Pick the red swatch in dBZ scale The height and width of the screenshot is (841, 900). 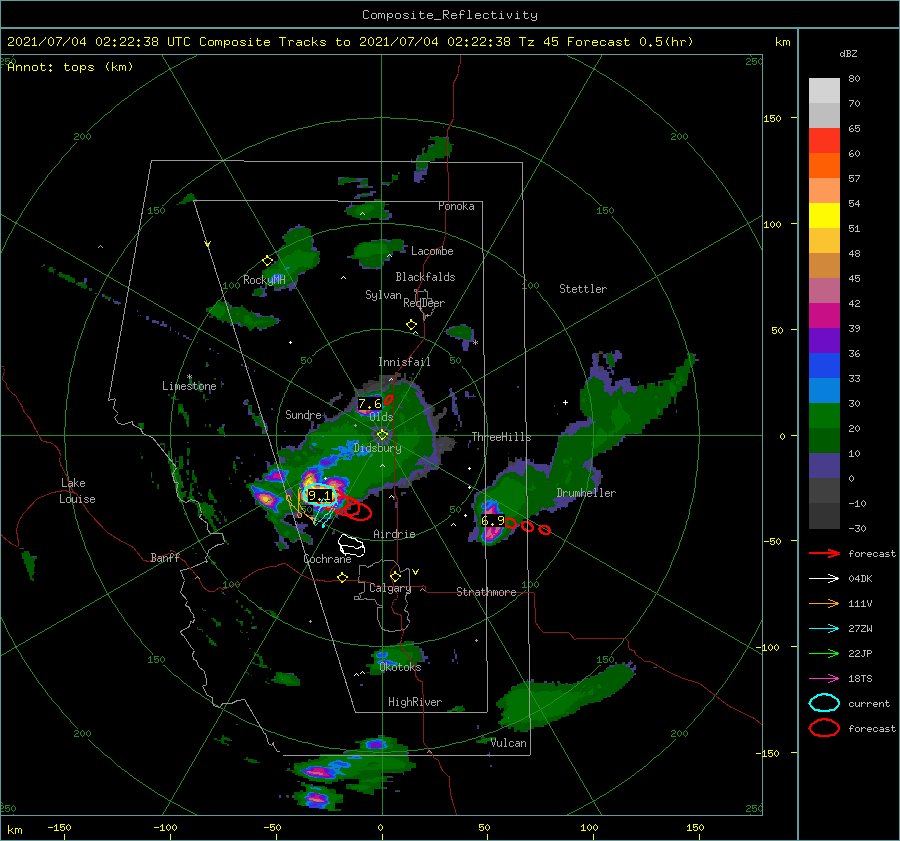pos(824,140)
